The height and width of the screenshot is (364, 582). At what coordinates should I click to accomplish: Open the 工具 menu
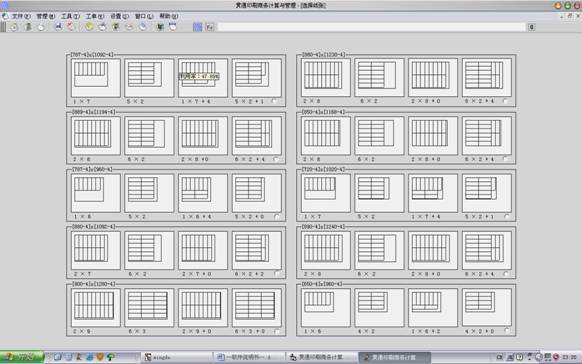click(x=70, y=16)
